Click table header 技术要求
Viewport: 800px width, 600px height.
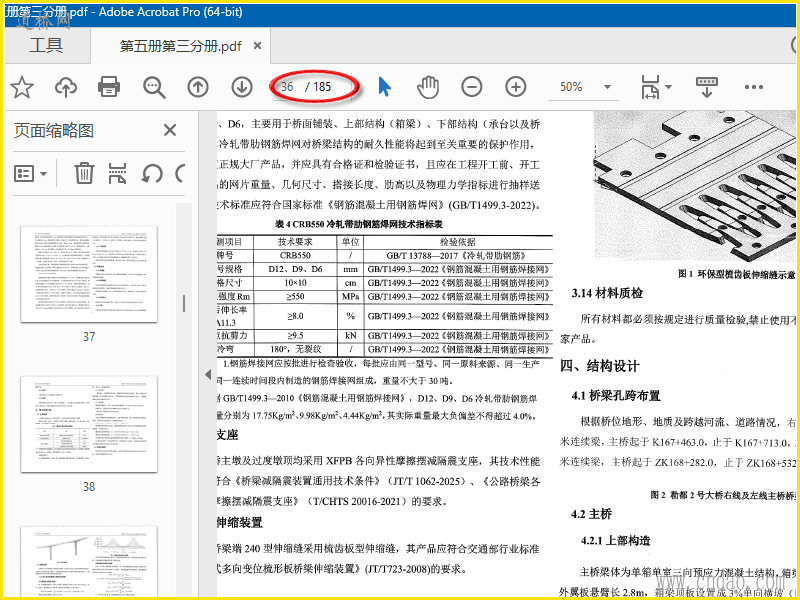coord(295,242)
